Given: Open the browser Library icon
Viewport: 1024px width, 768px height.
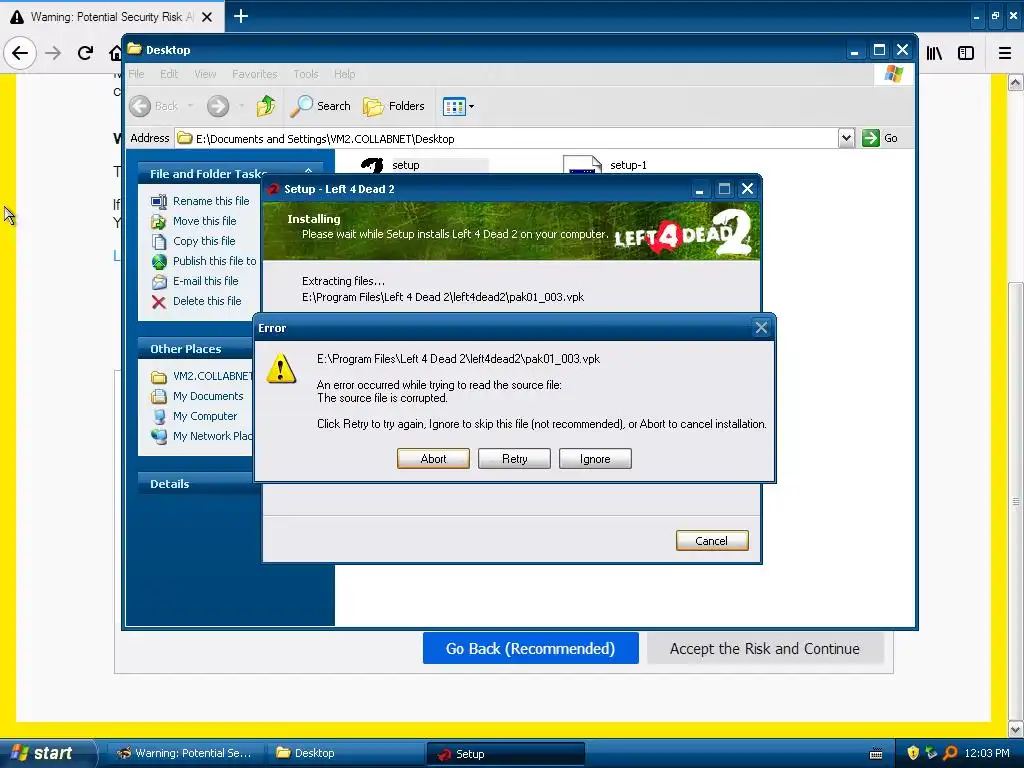Looking at the screenshot, I should 934,53.
